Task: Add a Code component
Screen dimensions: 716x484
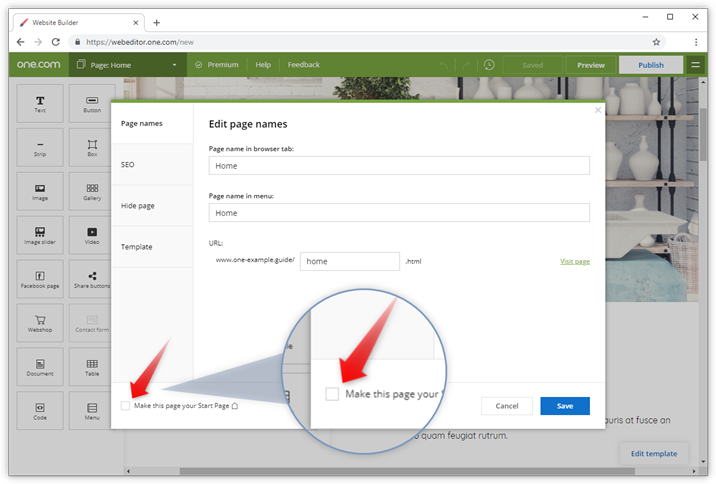Action: click(40, 411)
